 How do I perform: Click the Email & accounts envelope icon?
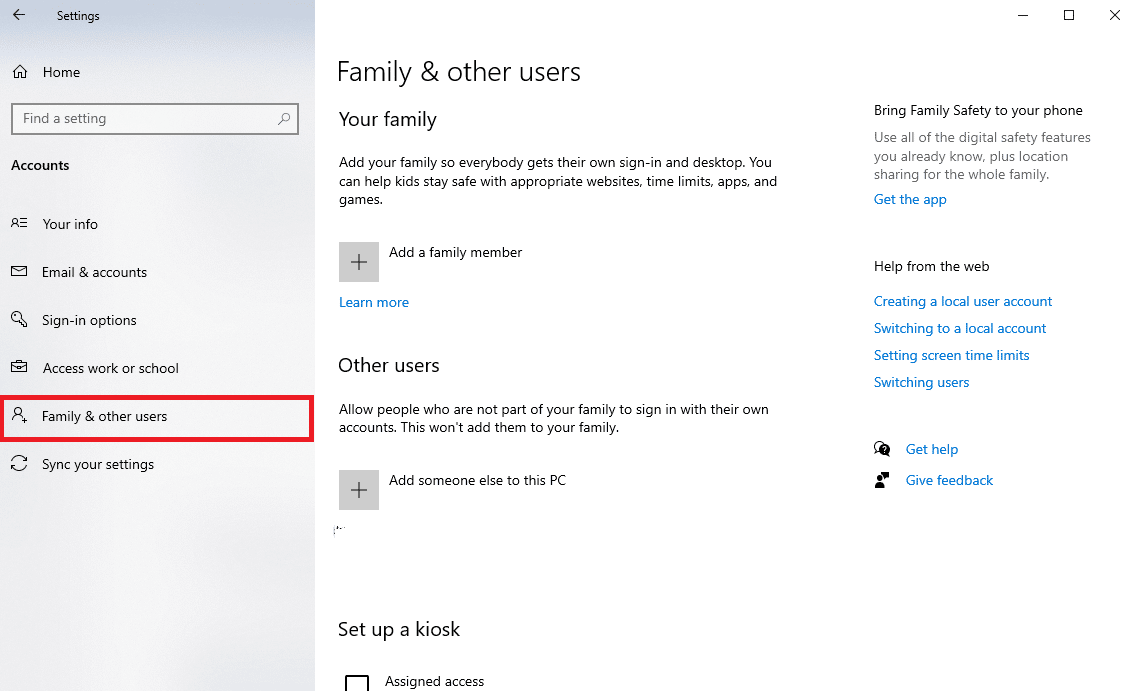(20, 271)
